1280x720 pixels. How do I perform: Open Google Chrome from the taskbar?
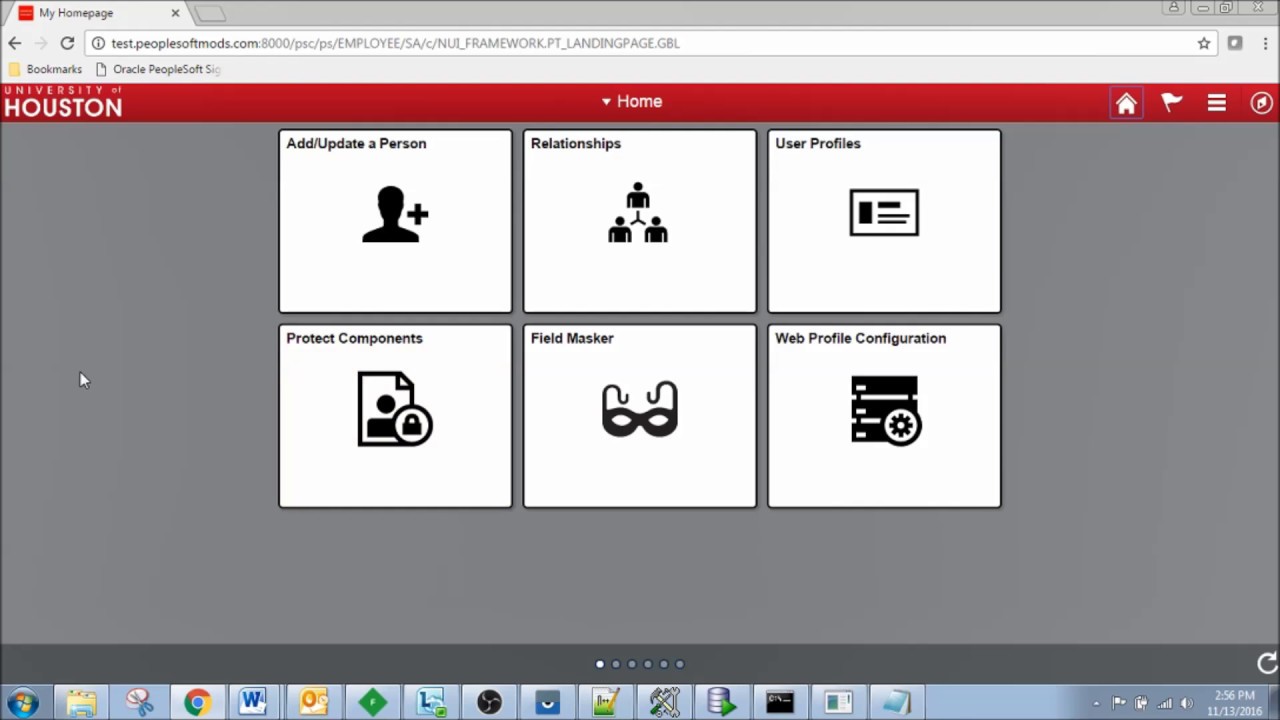(197, 702)
